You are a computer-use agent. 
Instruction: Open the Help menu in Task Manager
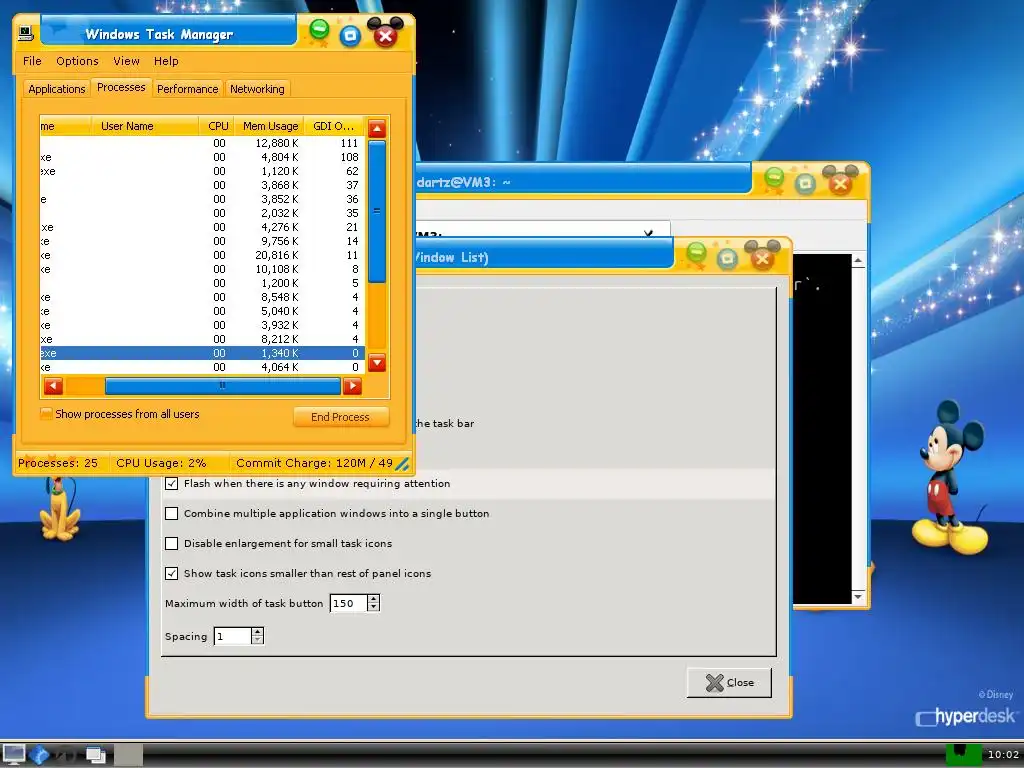click(x=166, y=61)
